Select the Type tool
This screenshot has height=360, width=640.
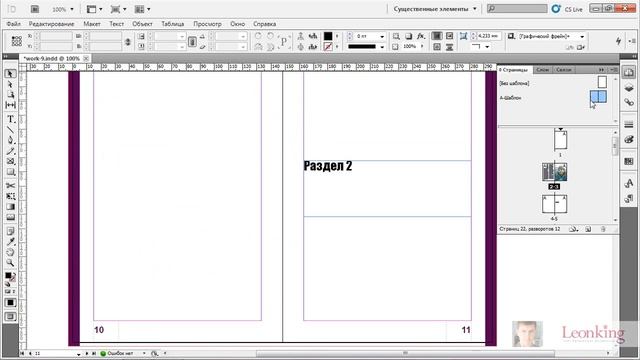(11, 120)
